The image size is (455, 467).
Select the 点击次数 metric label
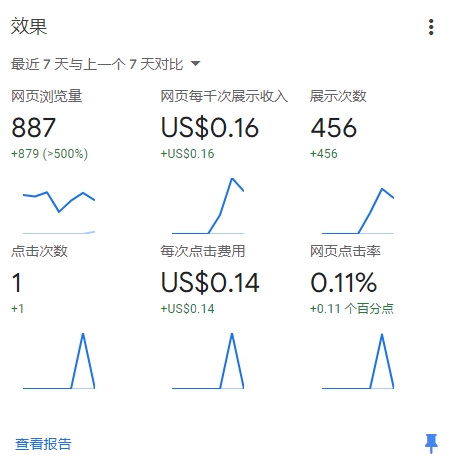point(39,251)
